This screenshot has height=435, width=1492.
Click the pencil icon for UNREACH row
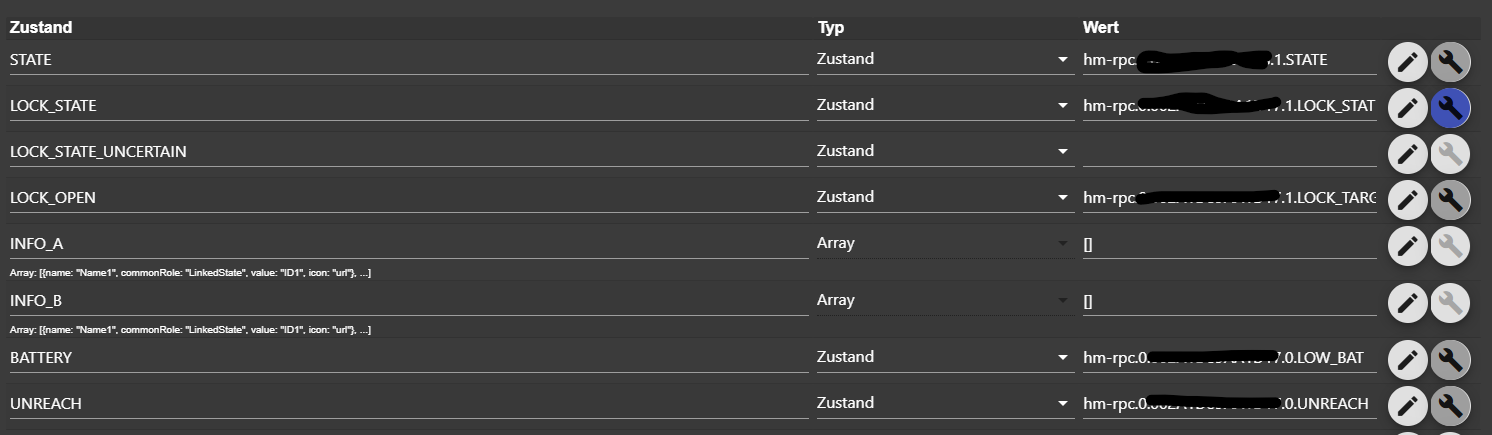pyautogui.click(x=1407, y=405)
